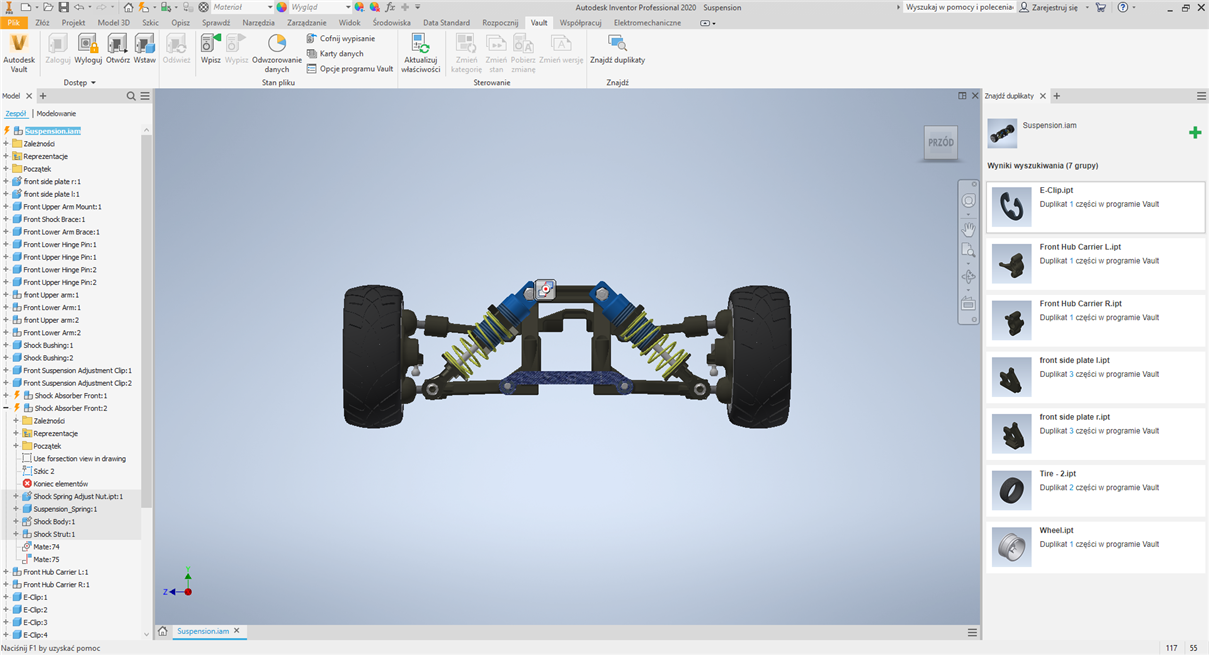Viewport: 1209px width, 655px height.
Task: Select the E-Clip.ipt duplicate result
Action: pos(1095,206)
